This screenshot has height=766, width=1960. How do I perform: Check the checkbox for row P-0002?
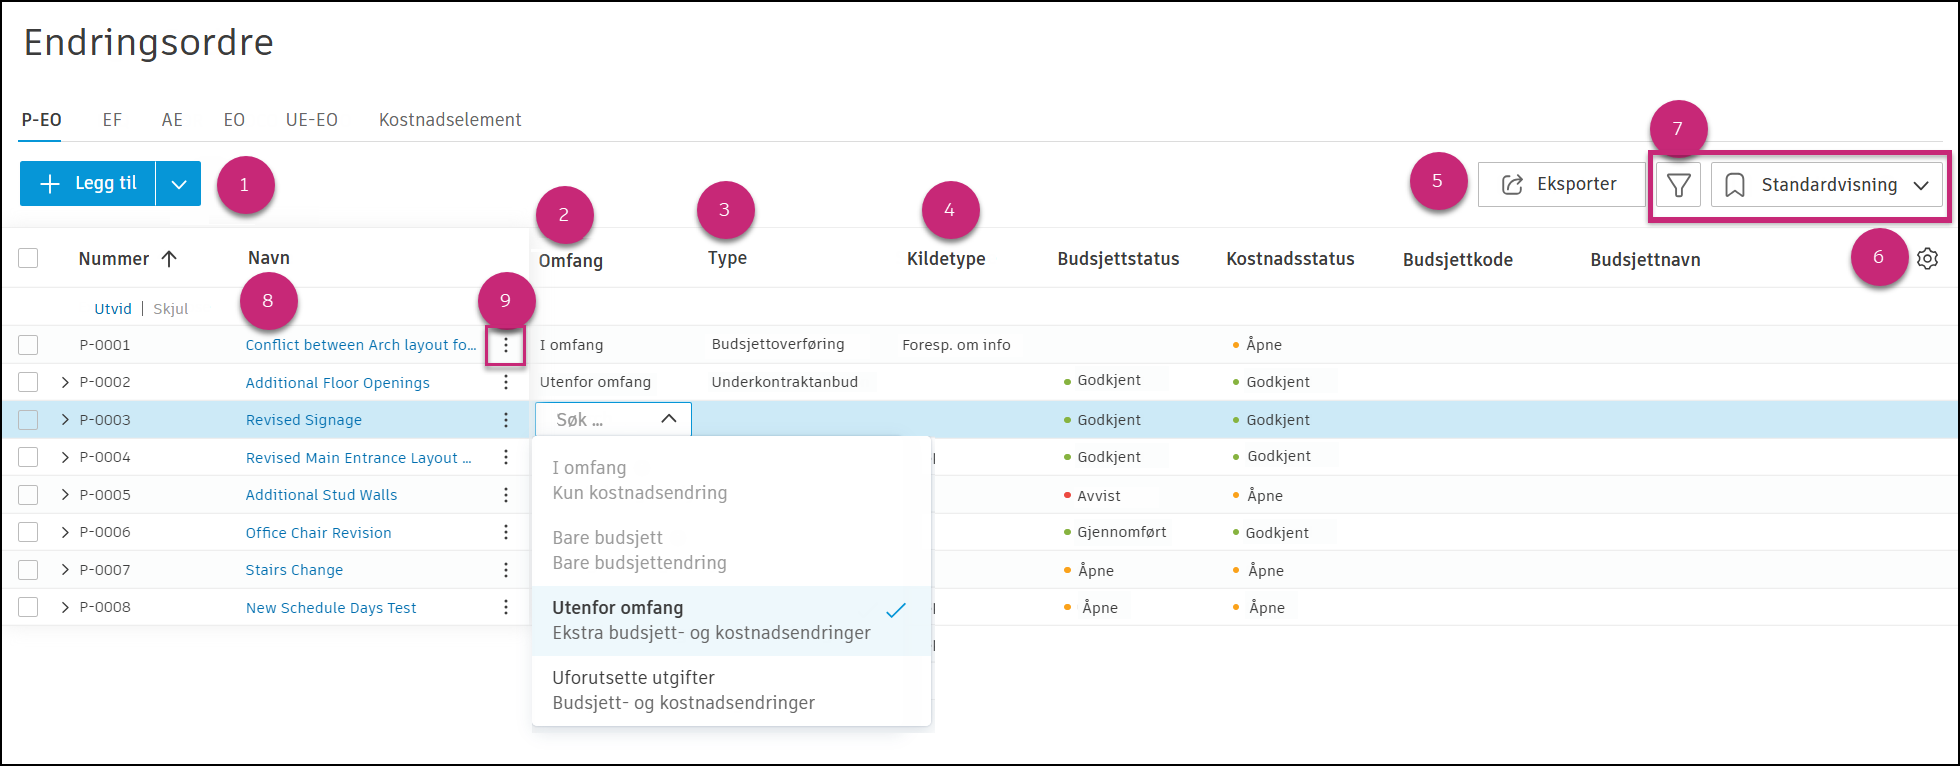[x=28, y=382]
